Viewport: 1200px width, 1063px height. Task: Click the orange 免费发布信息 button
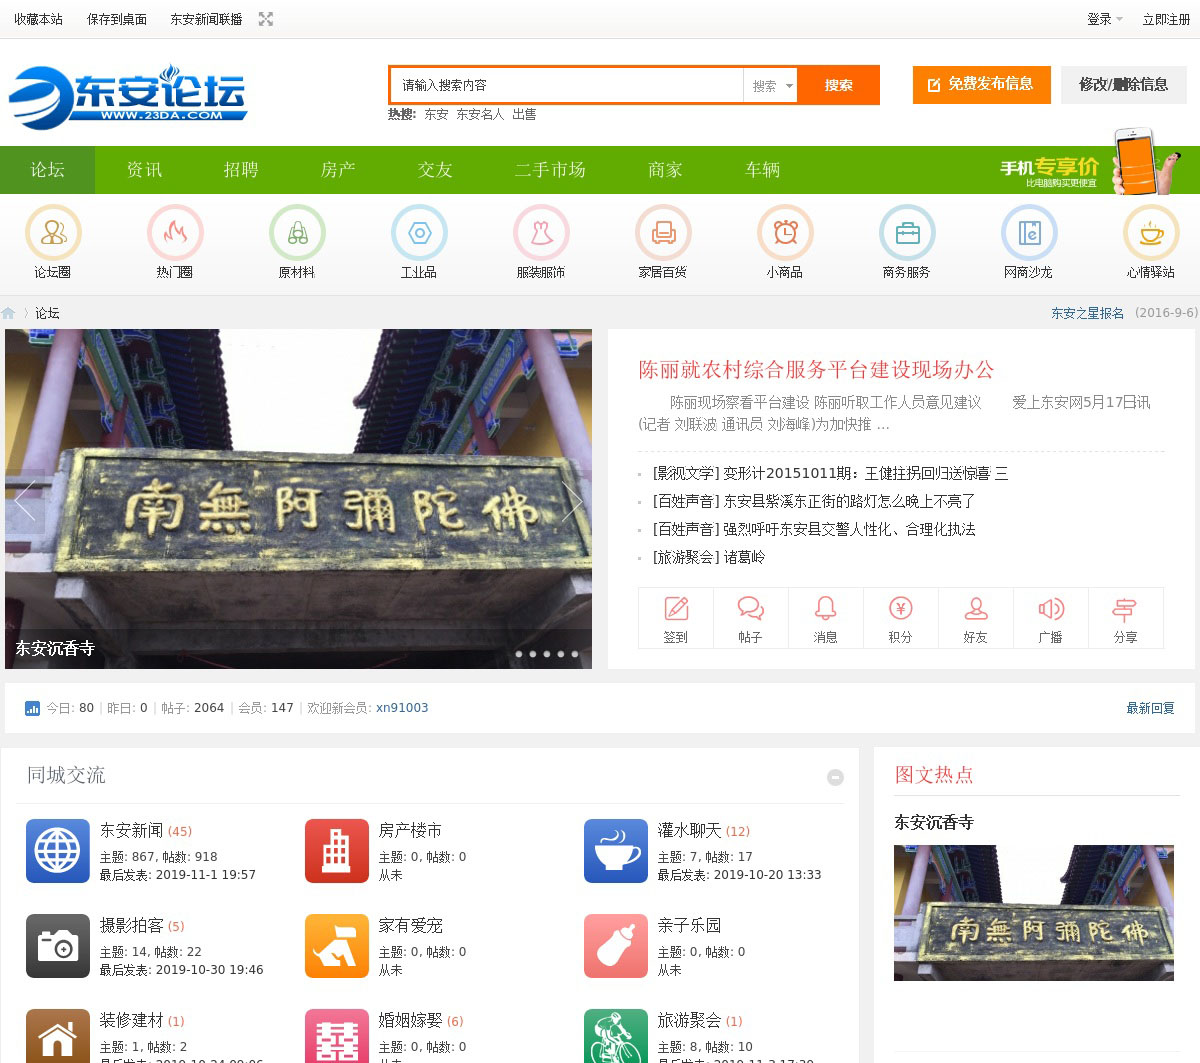click(981, 85)
